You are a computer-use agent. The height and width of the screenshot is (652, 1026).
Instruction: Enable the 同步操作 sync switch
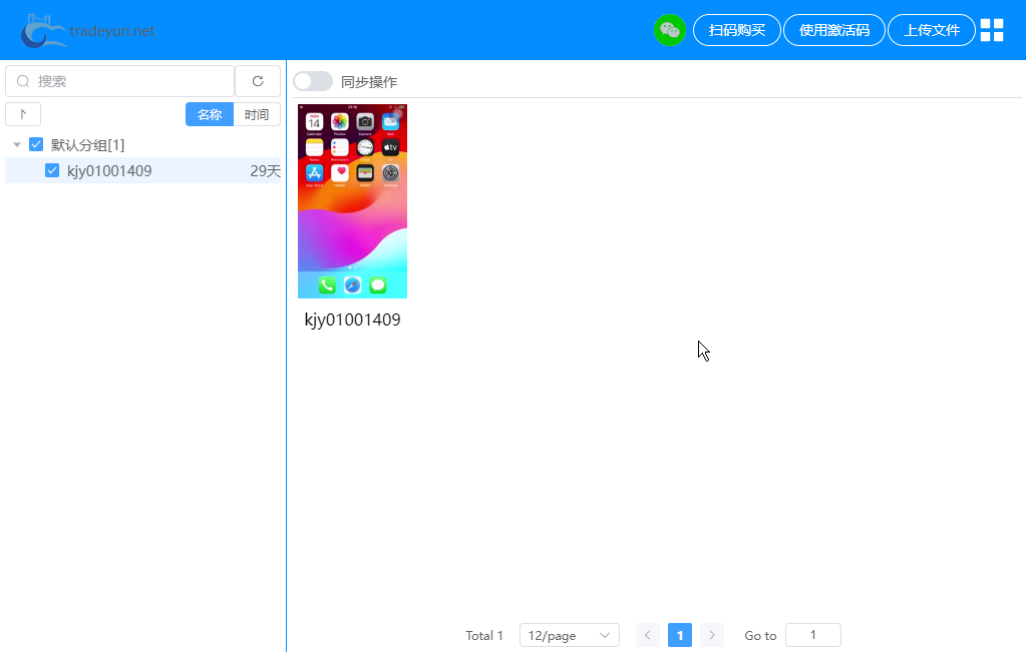tap(312, 81)
